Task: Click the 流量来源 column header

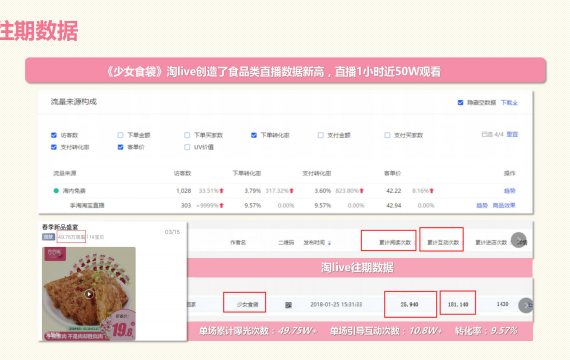Action: point(65,173)
